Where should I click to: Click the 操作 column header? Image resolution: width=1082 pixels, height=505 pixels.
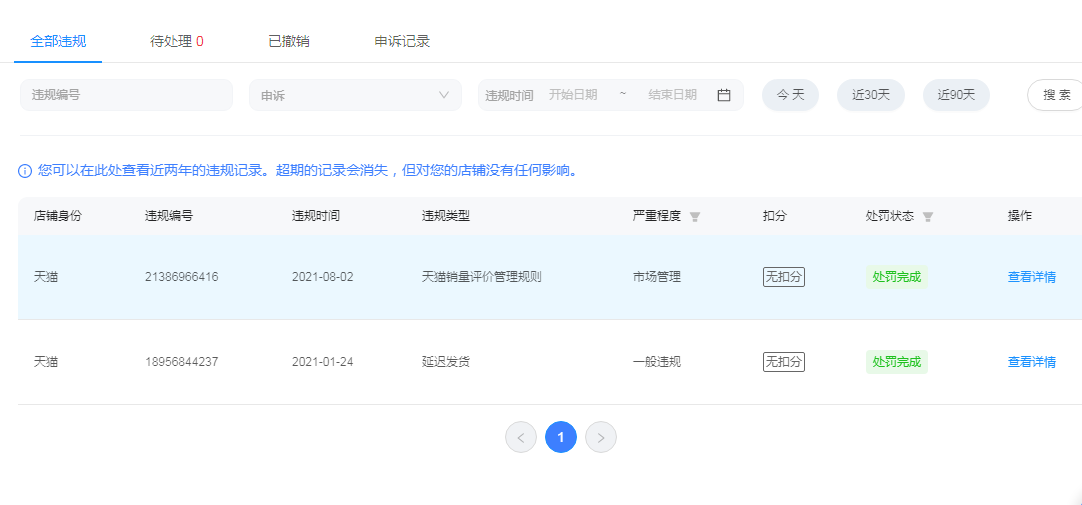1020,216
